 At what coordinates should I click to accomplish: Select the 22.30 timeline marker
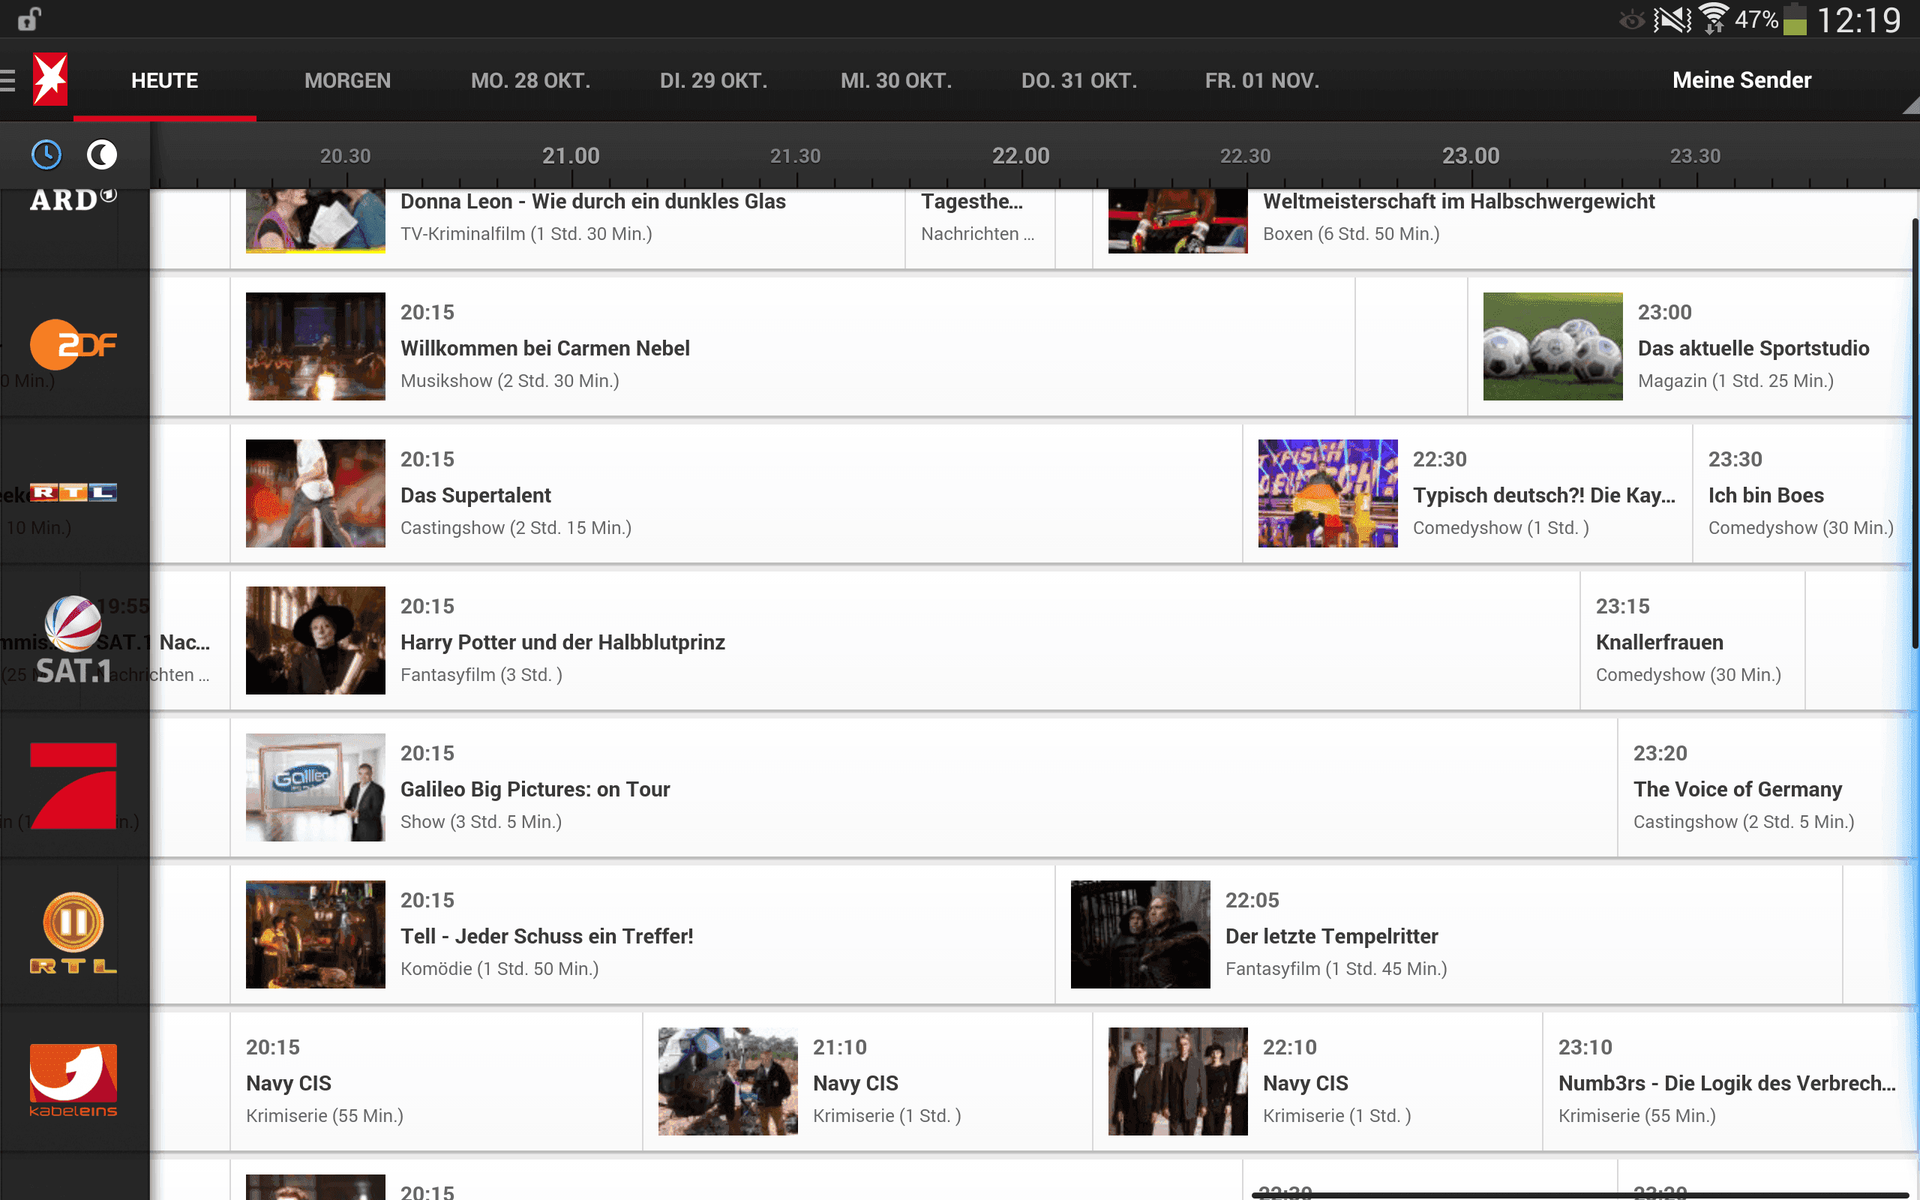pyautogui.click(x=1245, y=156)
